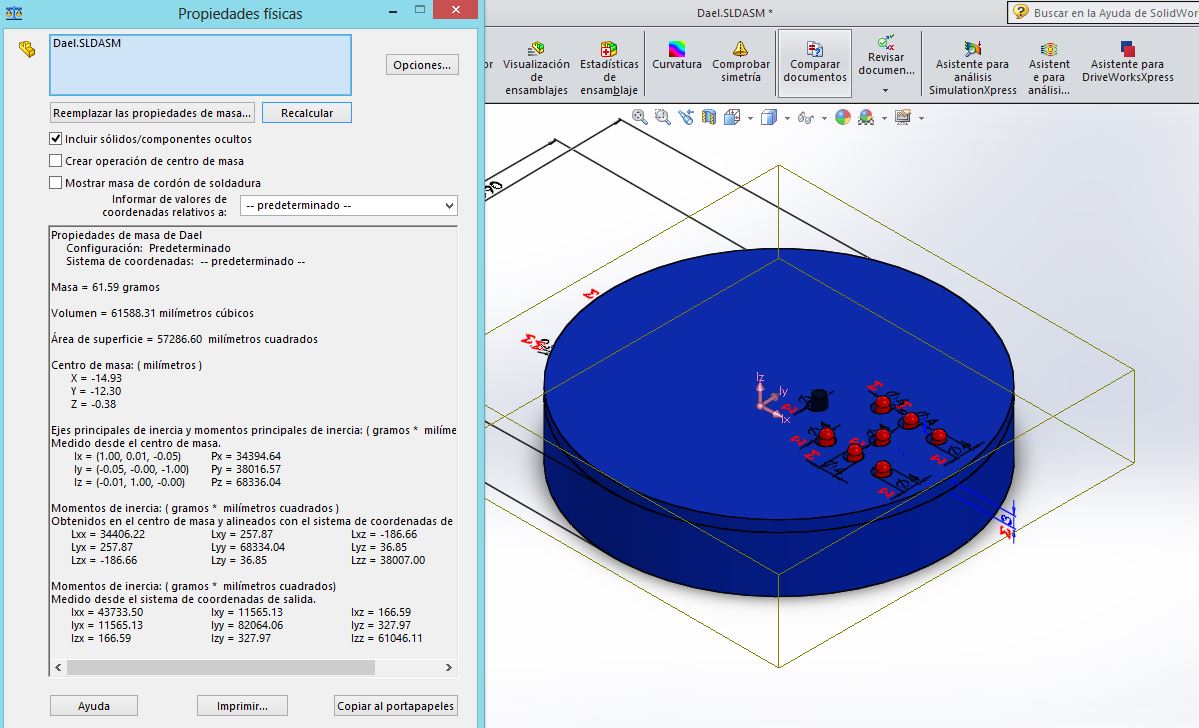Open Comparar documentos tool
The height and width of the screenshot is (728, 1199).
(x=814, y=62)
